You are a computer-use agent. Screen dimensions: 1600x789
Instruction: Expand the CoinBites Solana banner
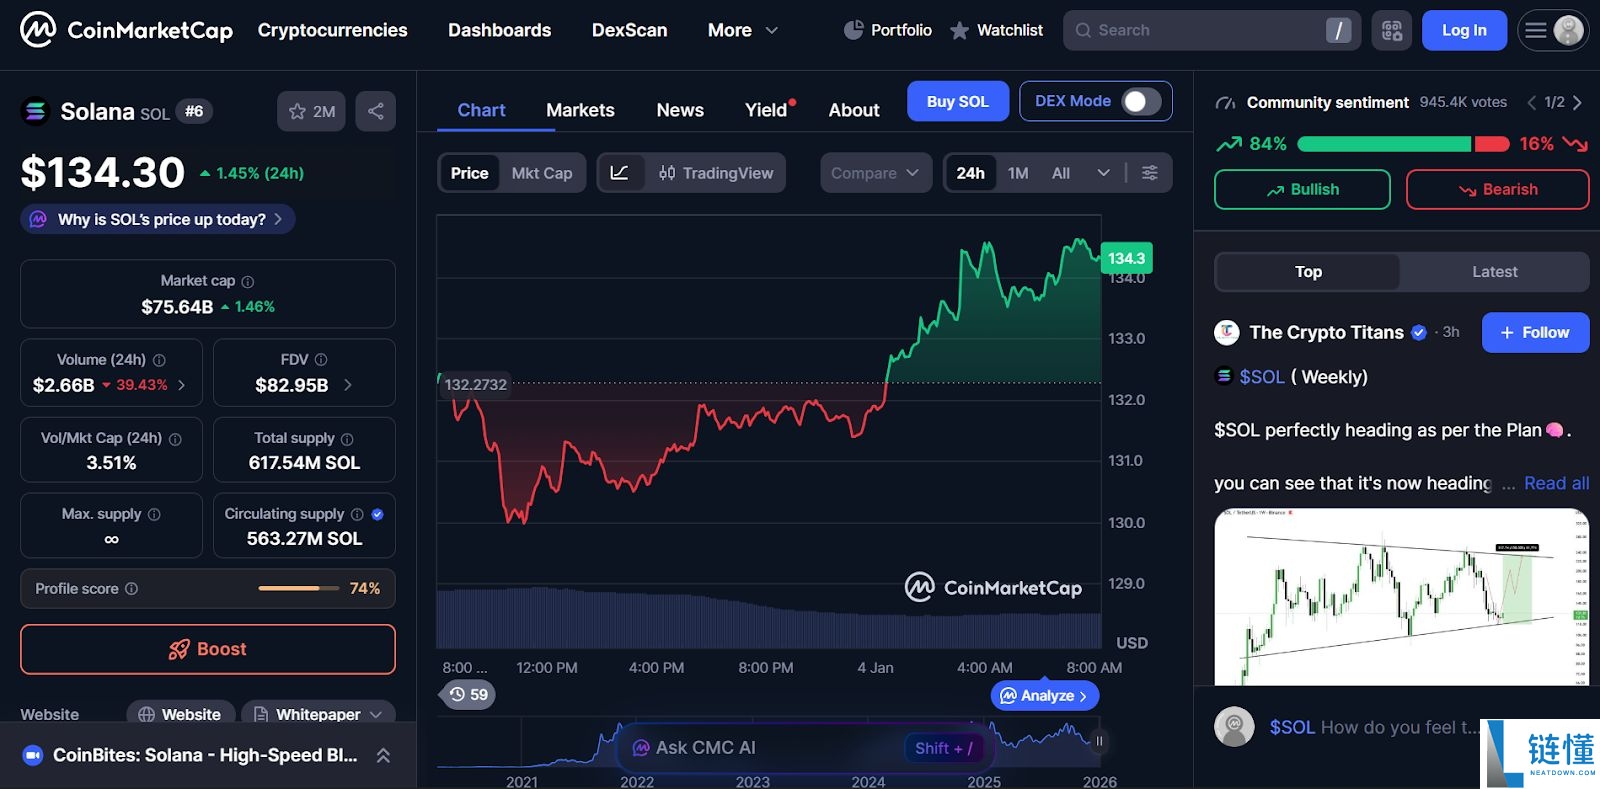pyautogui.click(x=383, y=755)
